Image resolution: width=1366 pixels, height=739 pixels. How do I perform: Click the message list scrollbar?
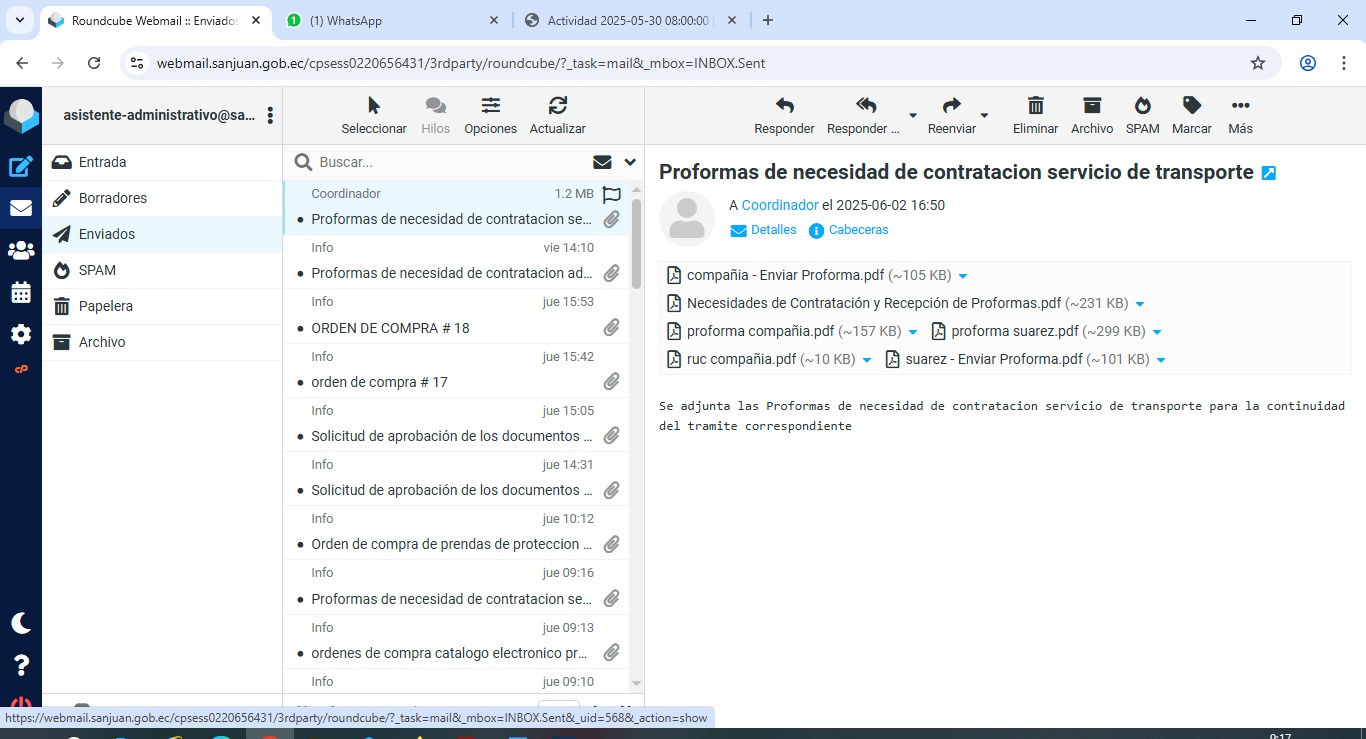(x=637, y=240)
